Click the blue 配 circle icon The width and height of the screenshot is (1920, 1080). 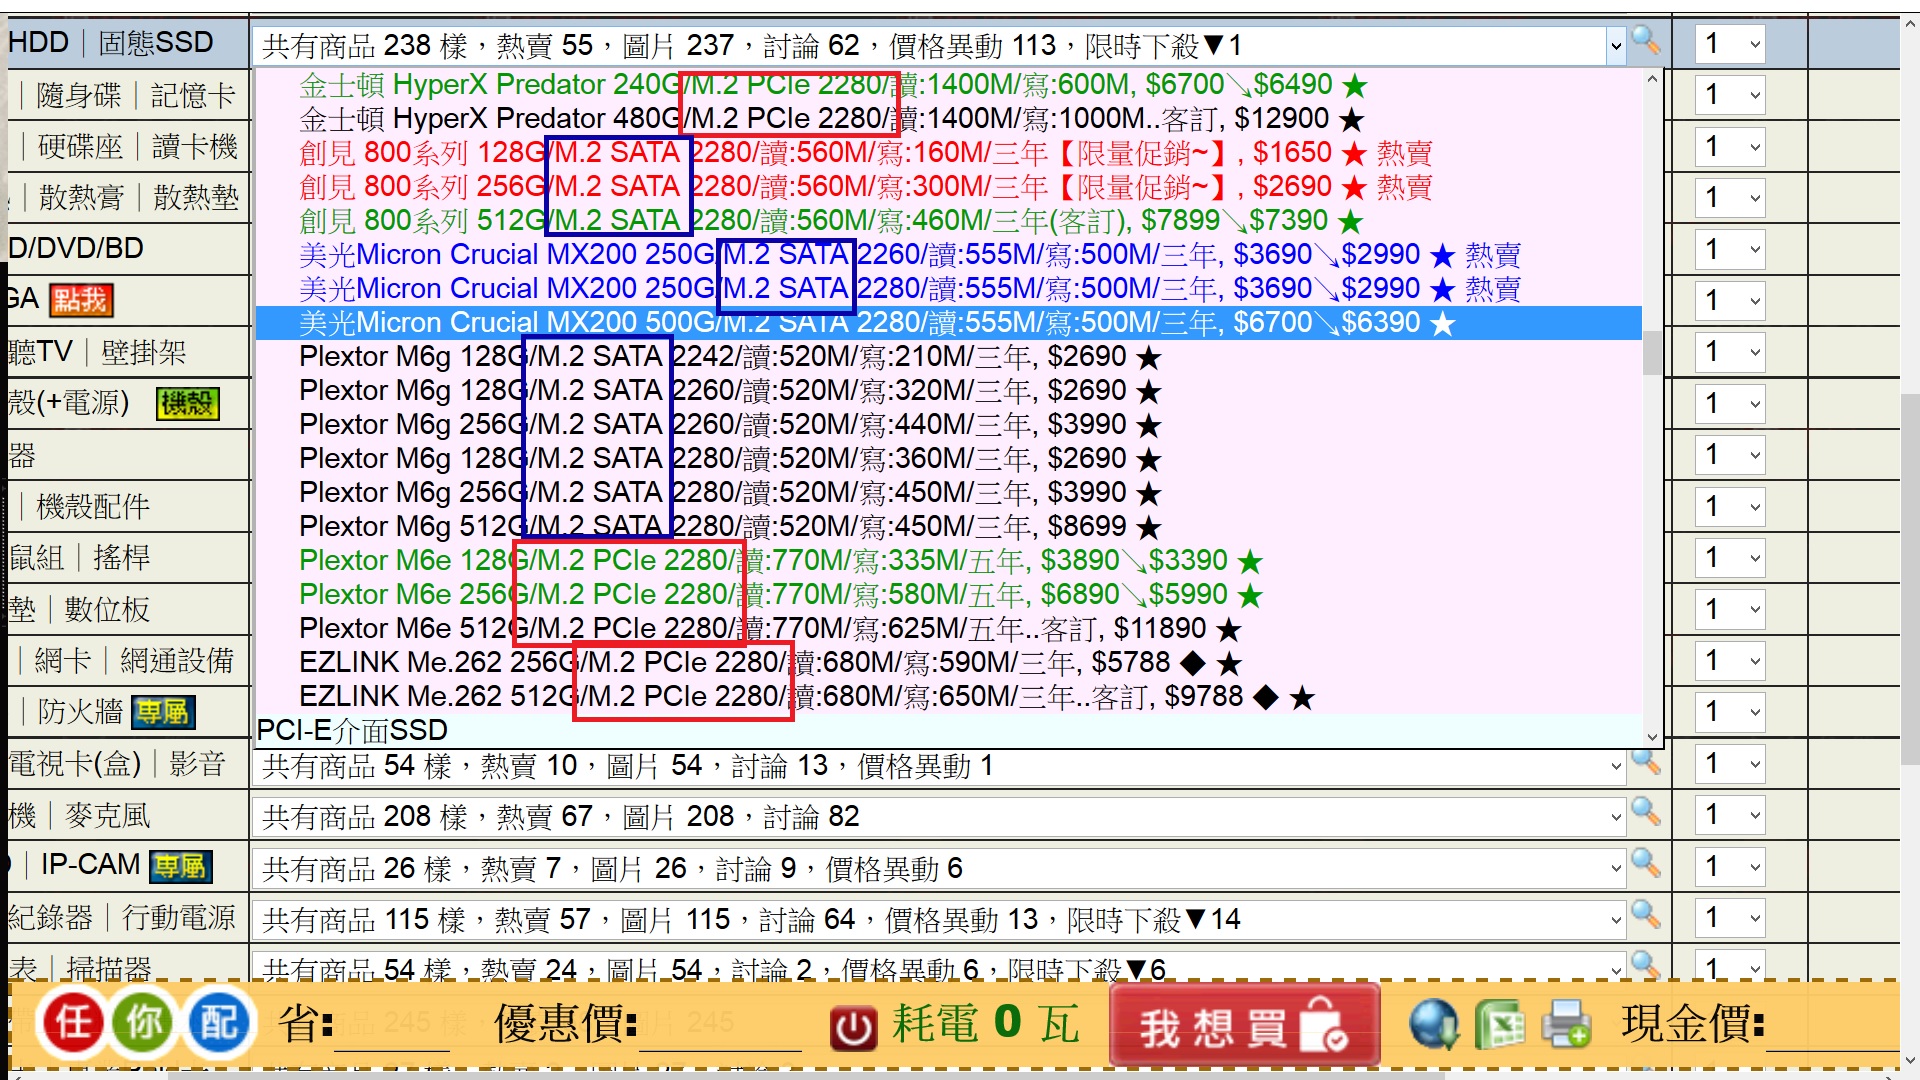(x=219, y=1024)
